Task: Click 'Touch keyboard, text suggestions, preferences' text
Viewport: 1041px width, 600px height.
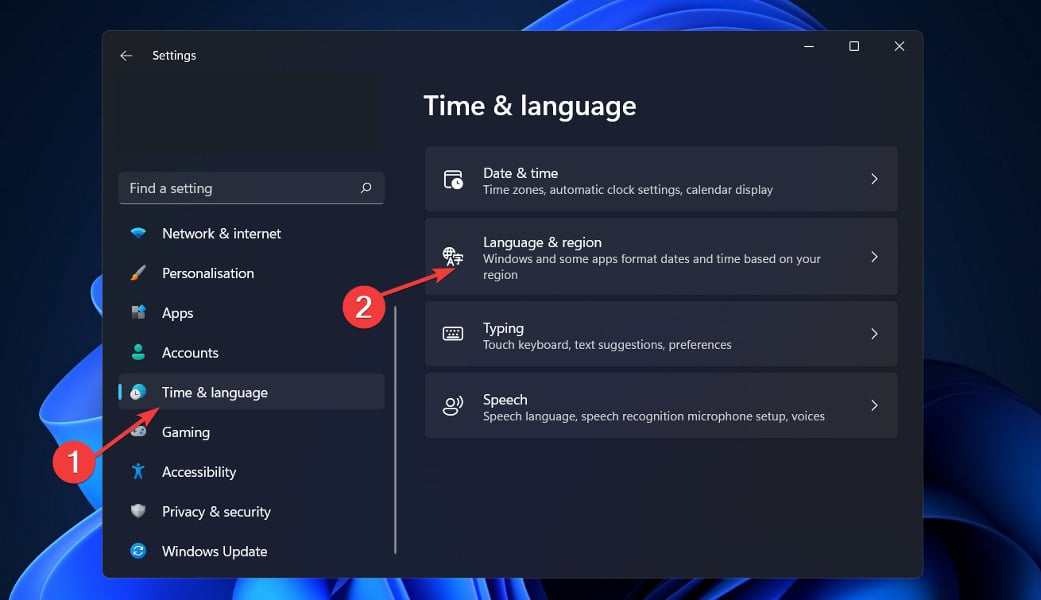Action: [x=607, y=344]
